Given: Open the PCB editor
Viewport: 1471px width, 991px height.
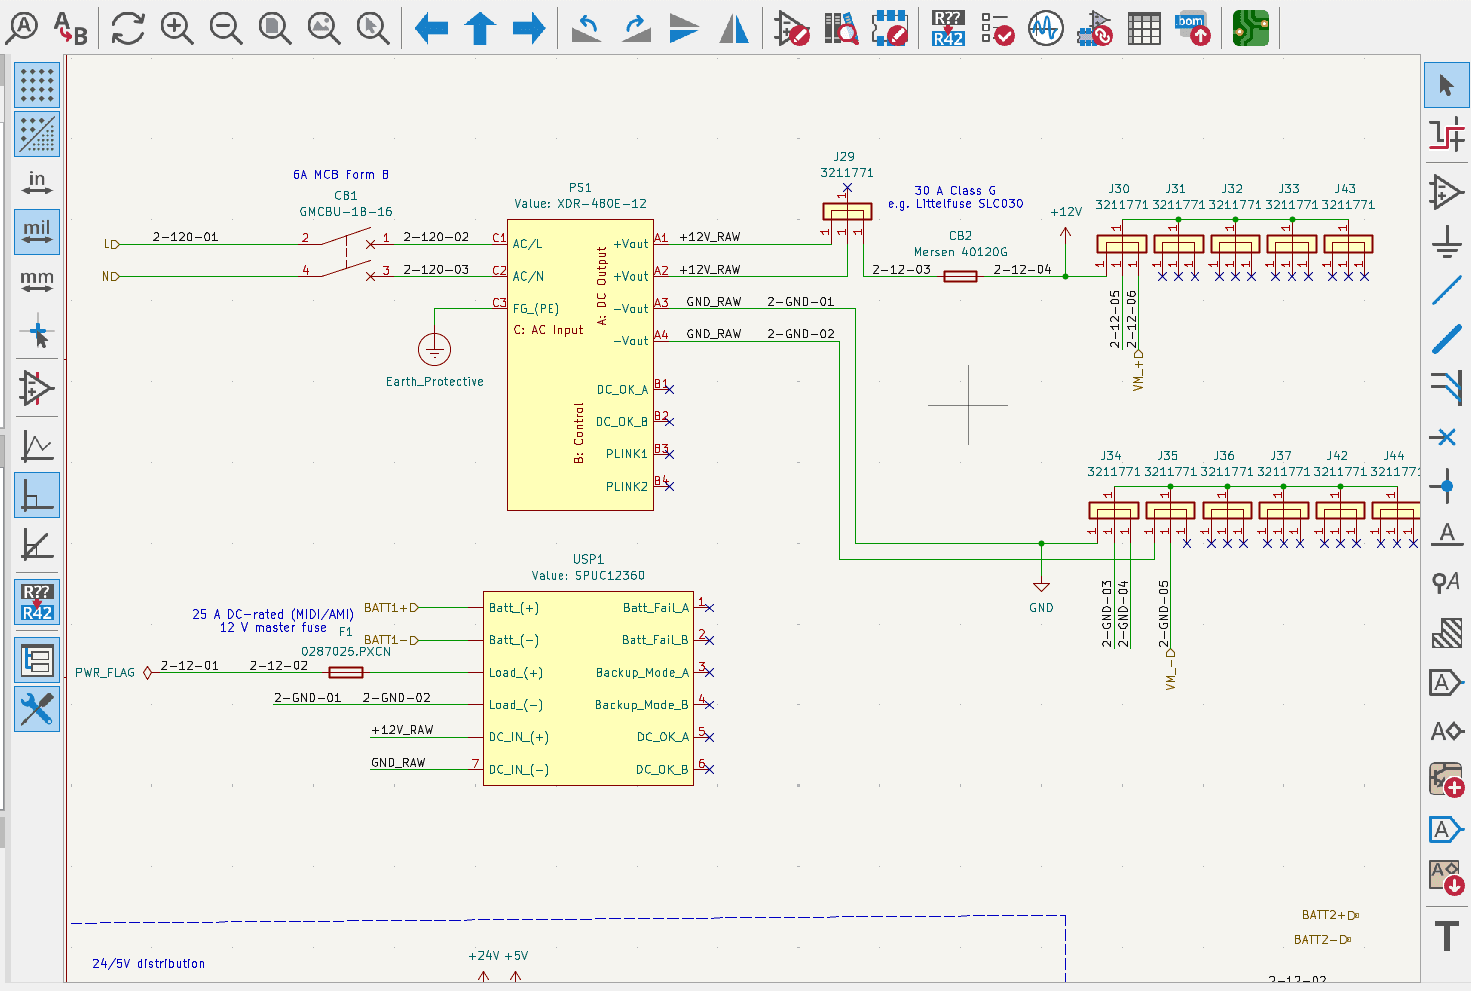Looking at the screenshot, I should point(1251,28).
